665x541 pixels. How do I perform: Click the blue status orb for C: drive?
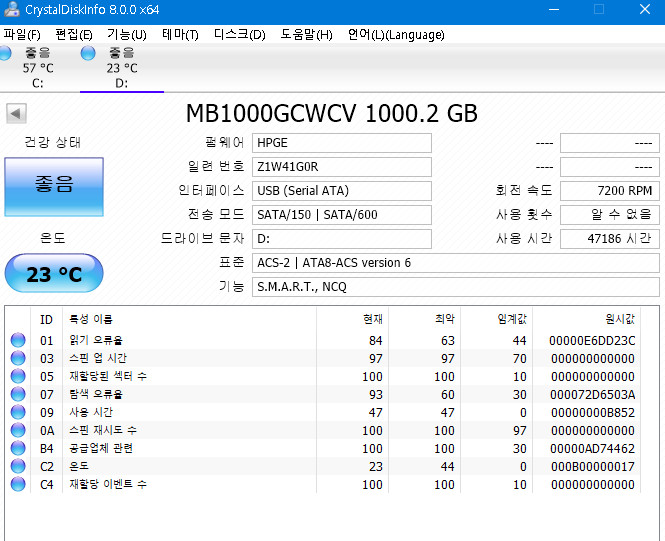5,53
